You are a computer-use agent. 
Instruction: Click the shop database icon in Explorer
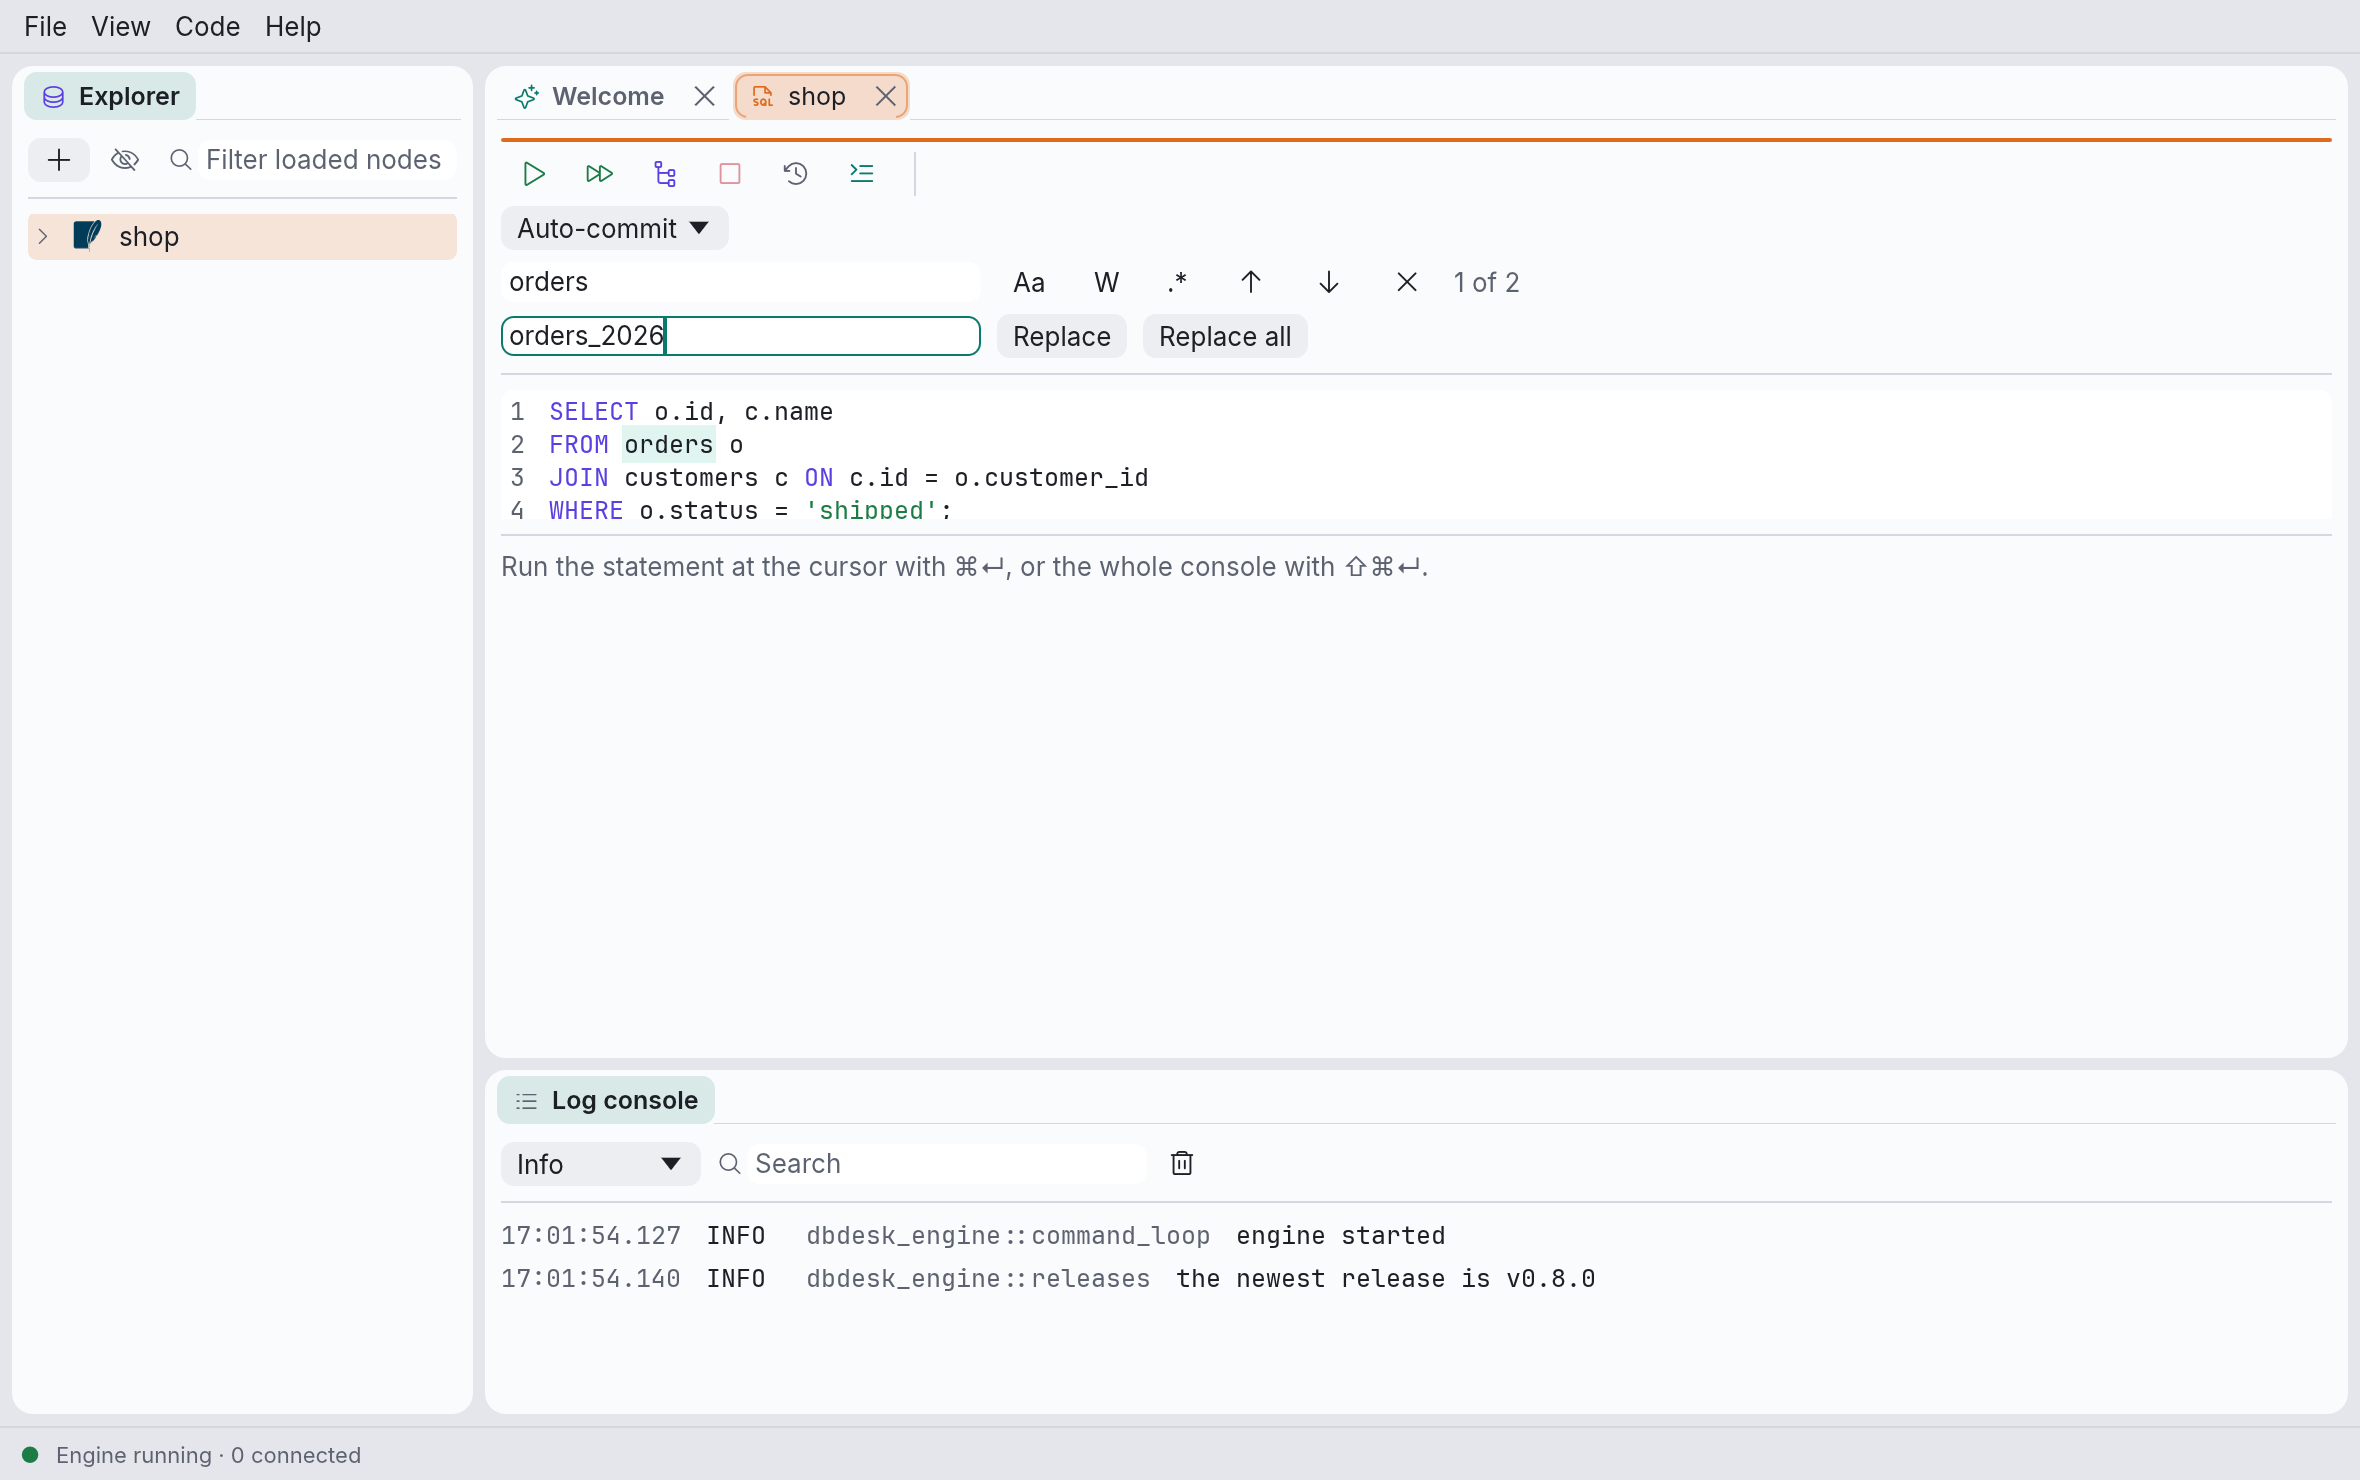tap(88, 235)
